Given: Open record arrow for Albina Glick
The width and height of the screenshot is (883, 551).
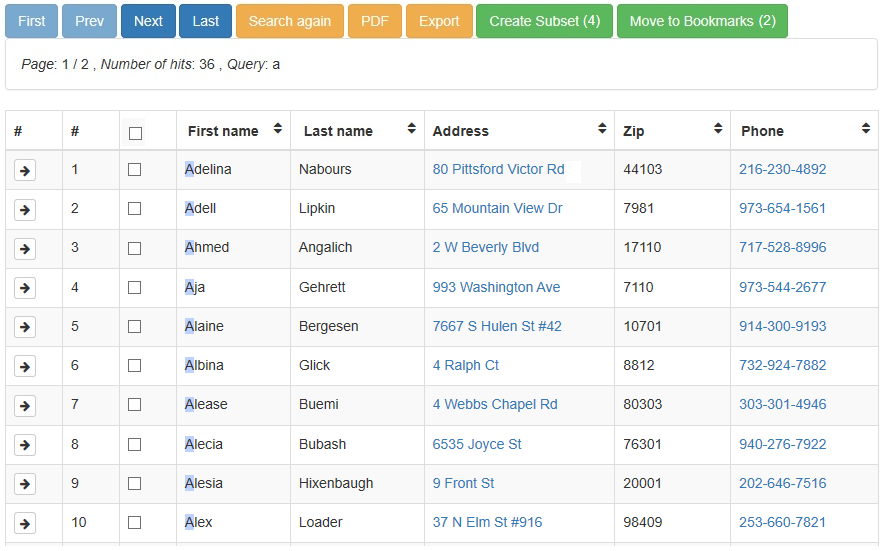Looking at the screenshot, I should click(x=25, y=366).
